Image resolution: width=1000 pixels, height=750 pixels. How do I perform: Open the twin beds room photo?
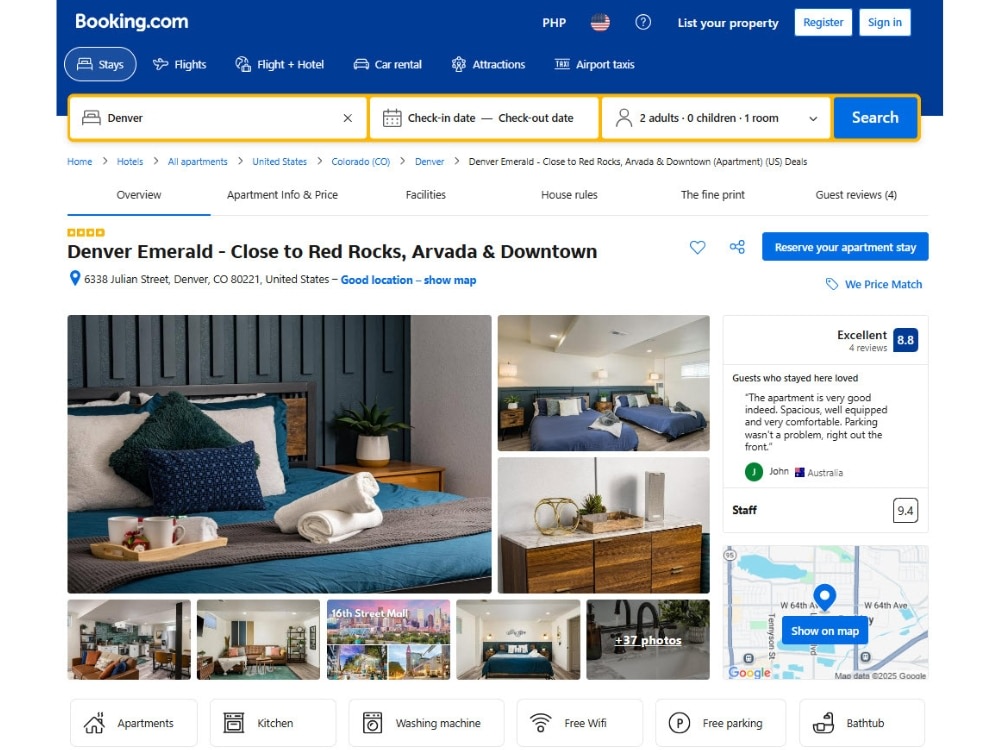pos(603,383)
